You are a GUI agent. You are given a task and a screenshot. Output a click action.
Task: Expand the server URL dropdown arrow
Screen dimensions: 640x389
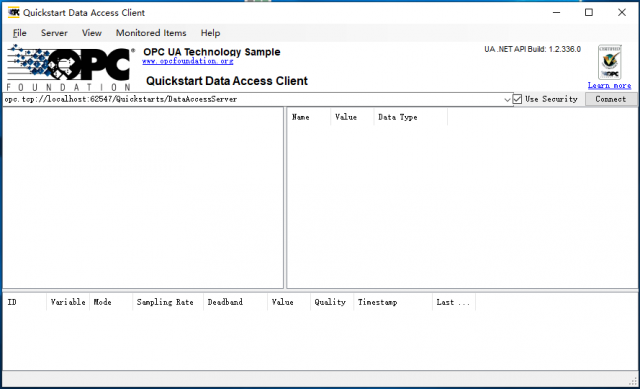click(507, 99)
